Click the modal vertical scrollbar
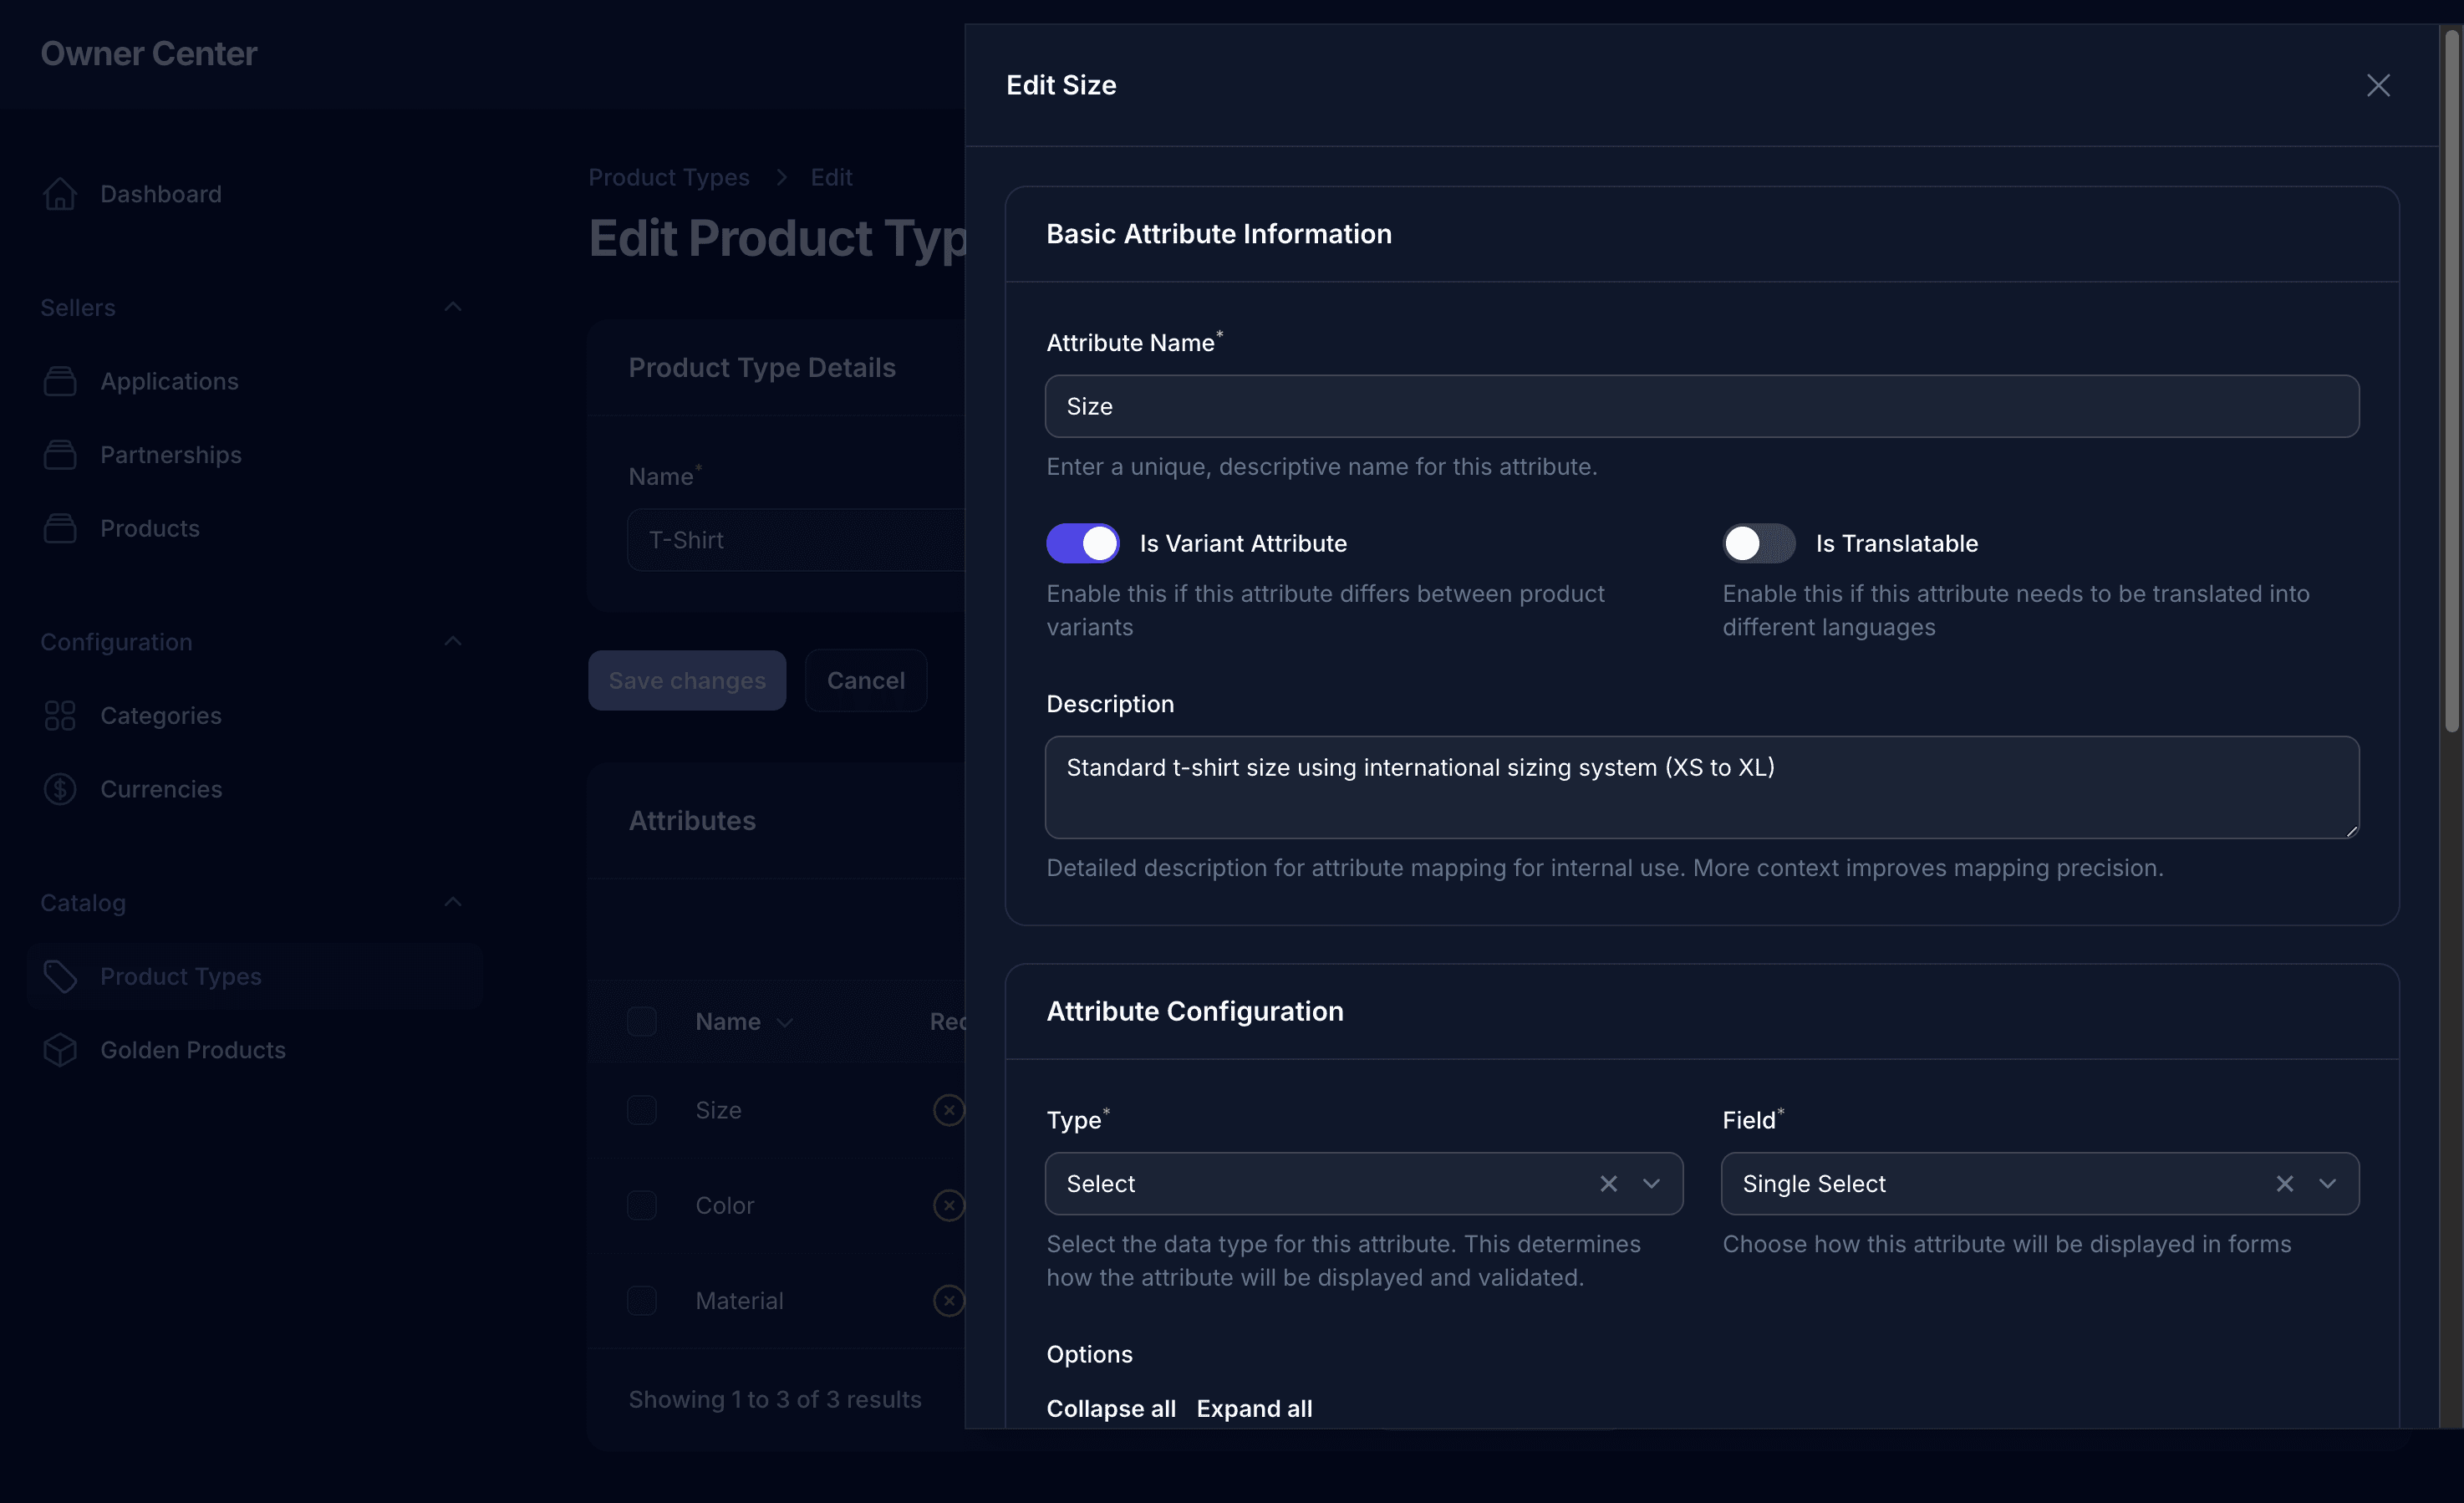 tap(2451, 380)
